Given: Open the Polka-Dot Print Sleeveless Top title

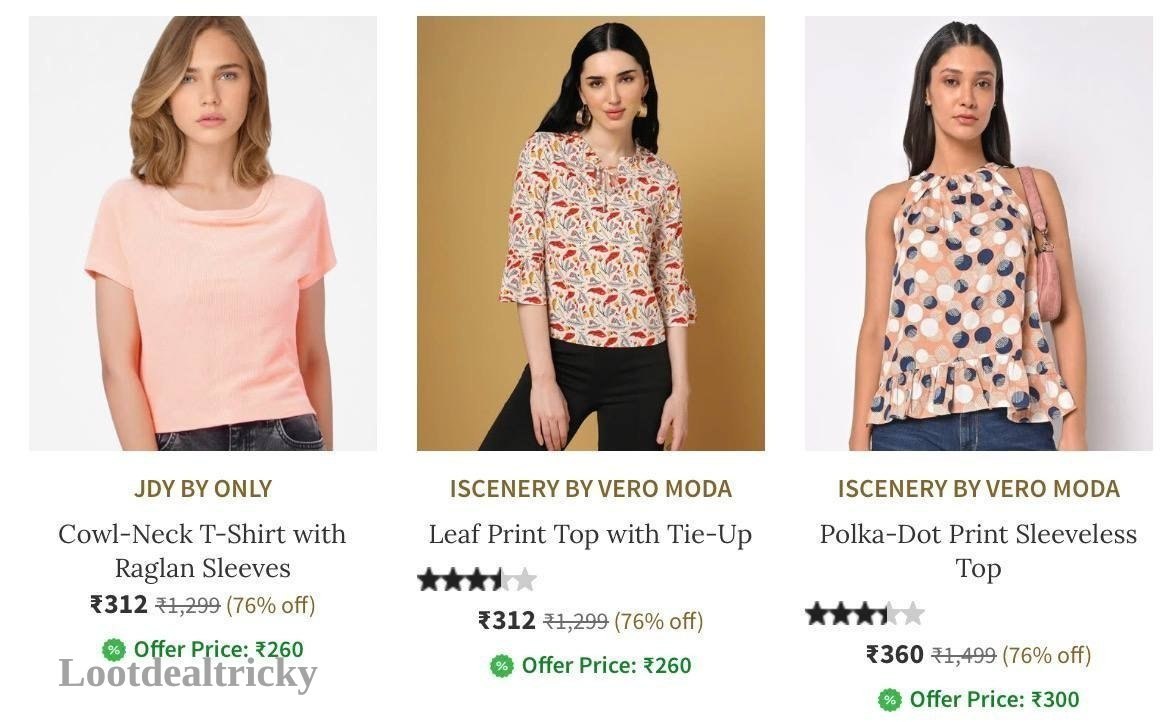Looking at the screenshot, I should [x=979, y=551].
